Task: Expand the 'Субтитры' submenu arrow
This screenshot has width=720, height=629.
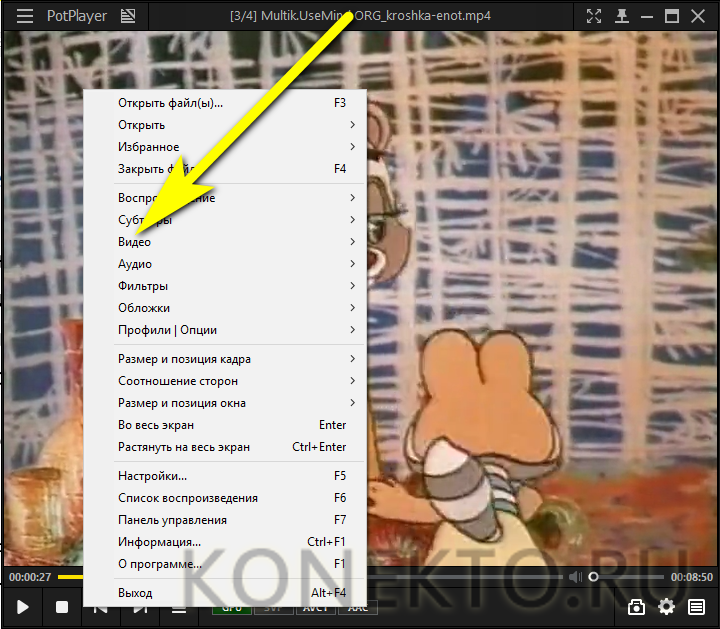Action: pyautogui.click(x=352, y=220)
